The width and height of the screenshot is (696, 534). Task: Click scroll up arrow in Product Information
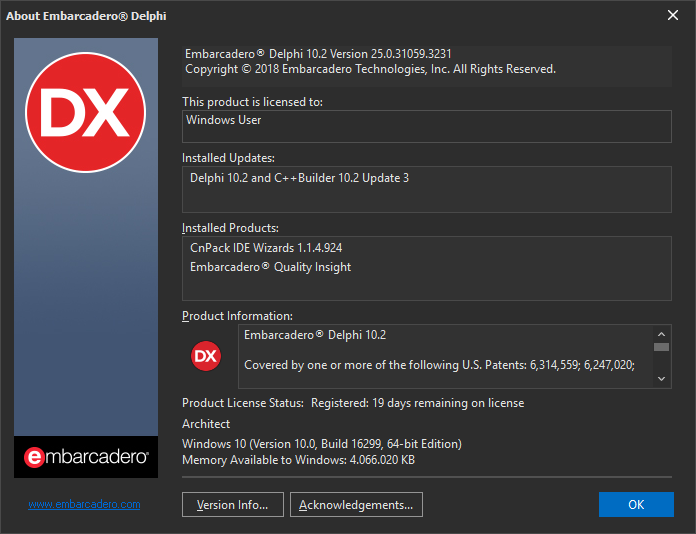point(661,334)
